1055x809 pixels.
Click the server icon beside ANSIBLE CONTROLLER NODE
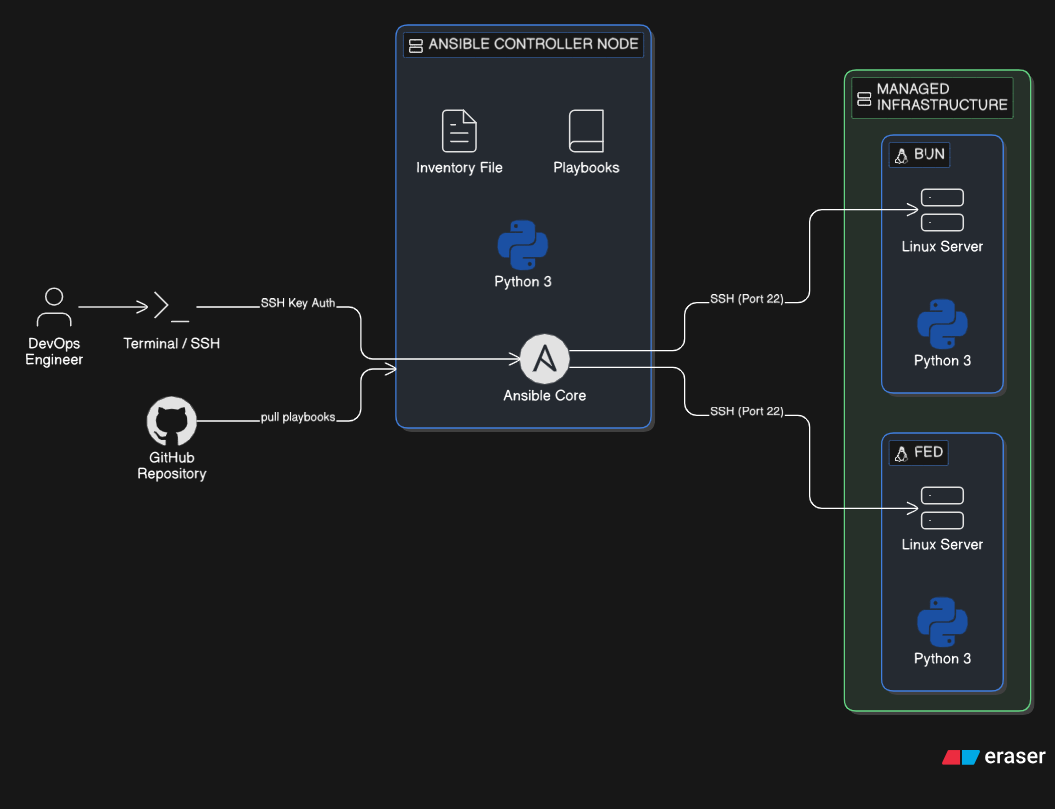[x=416, y=45]
